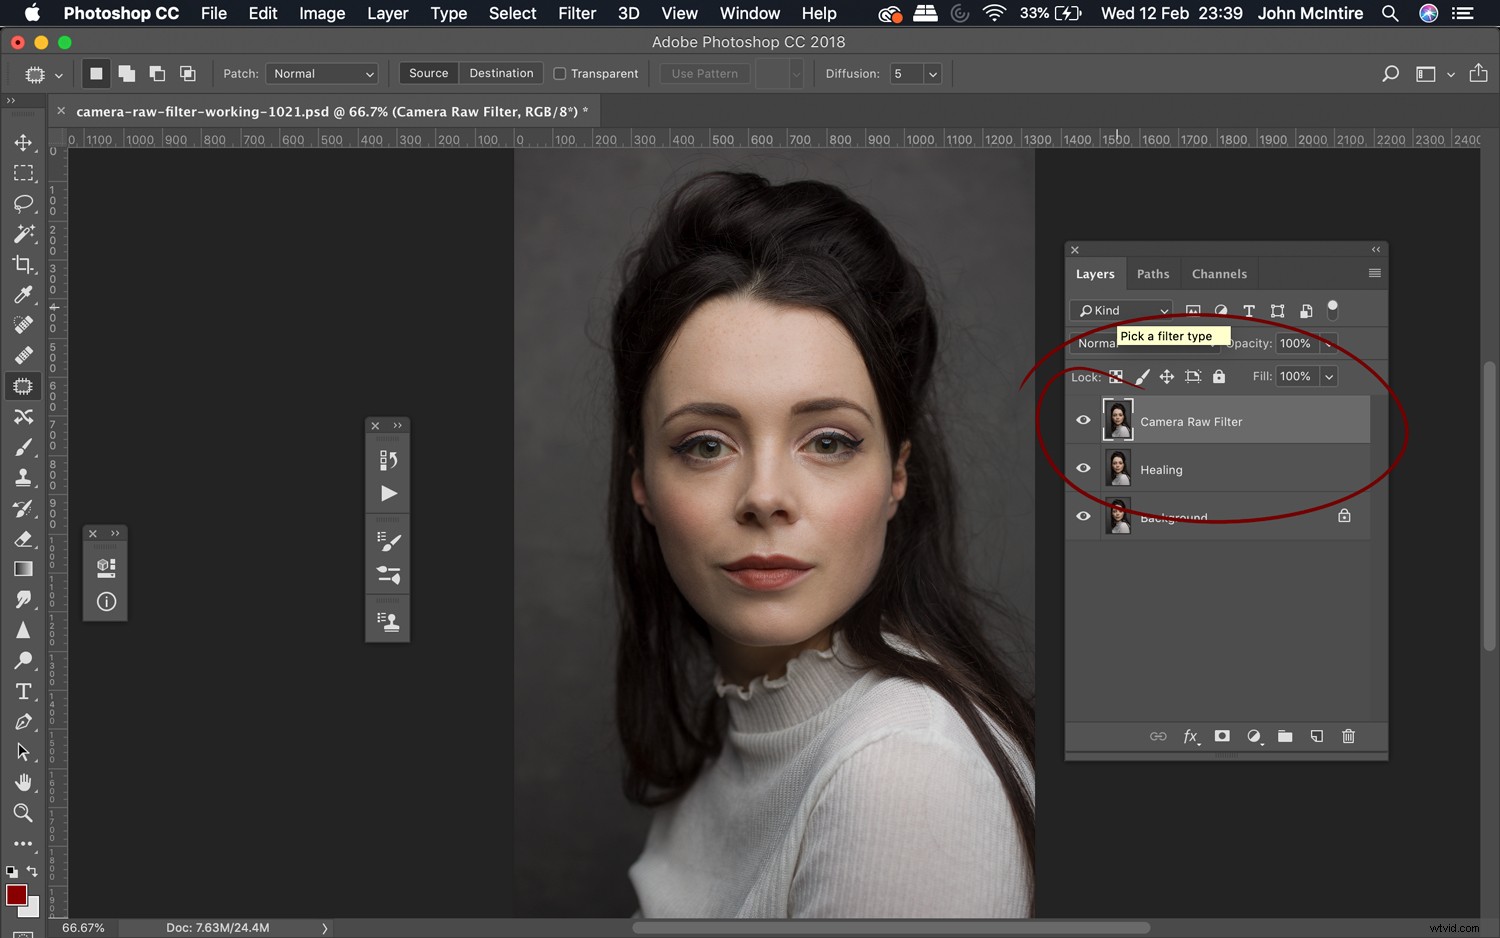
Task: Switch to the Channels tab
Action: pos(1219,273)
